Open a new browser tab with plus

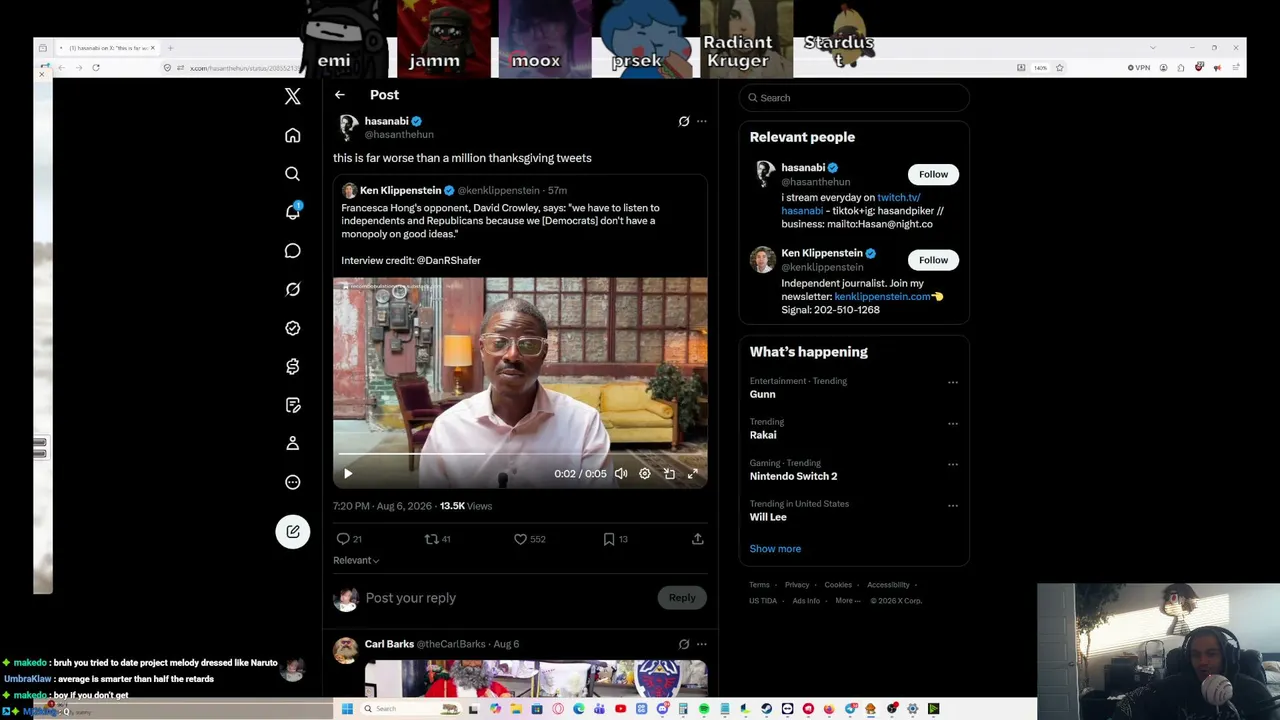pos(170,48)
